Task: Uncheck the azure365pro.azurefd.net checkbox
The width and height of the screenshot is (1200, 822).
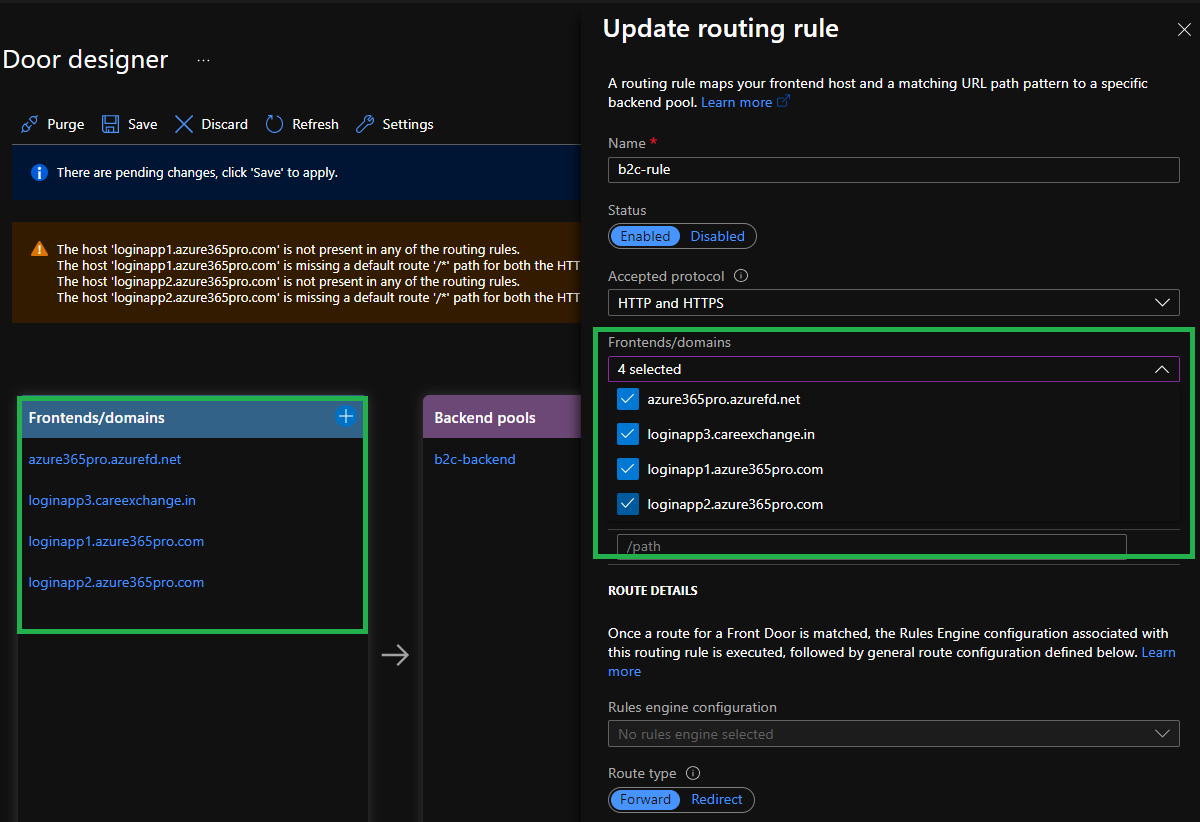Action: 628,399
